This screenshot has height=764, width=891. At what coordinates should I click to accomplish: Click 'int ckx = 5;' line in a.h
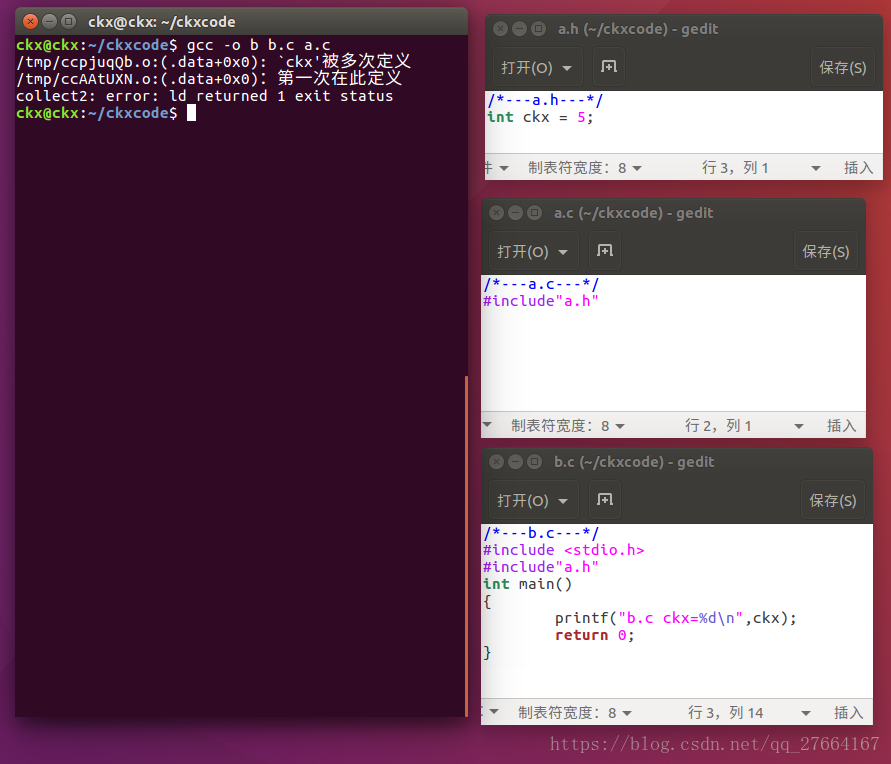540,118
